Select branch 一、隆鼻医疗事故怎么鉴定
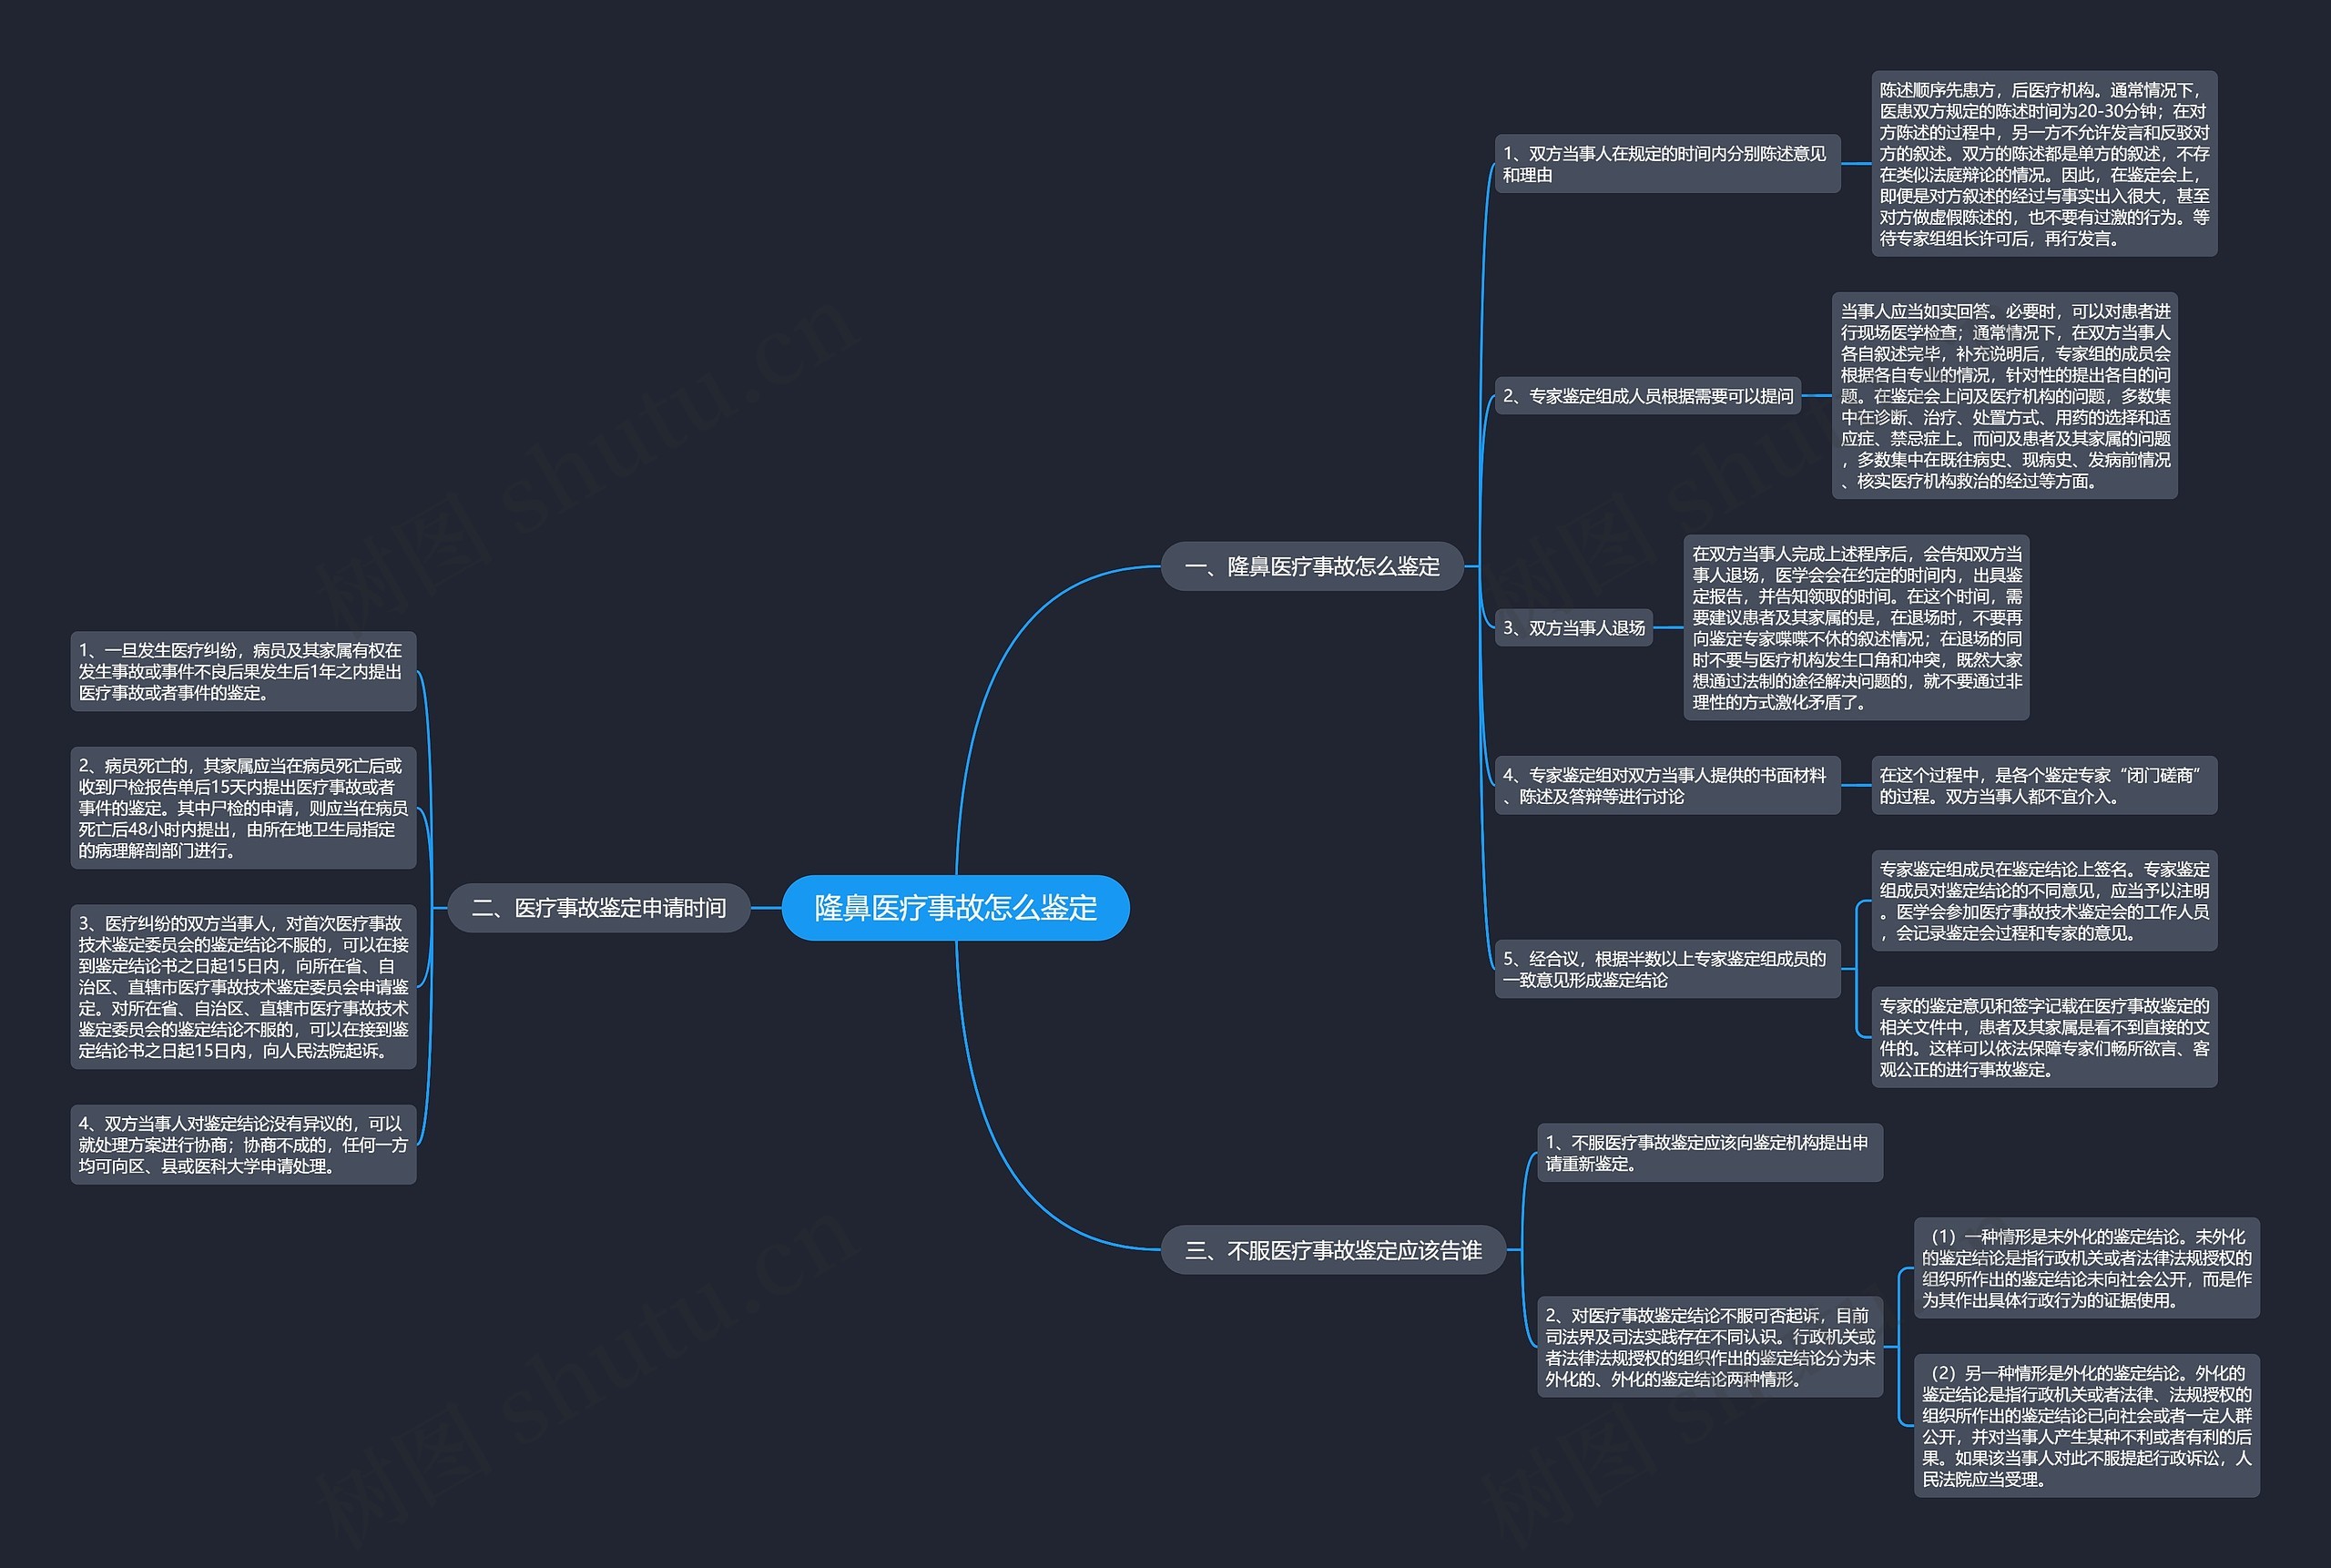2331x1568 pixels. (1312, 566)
